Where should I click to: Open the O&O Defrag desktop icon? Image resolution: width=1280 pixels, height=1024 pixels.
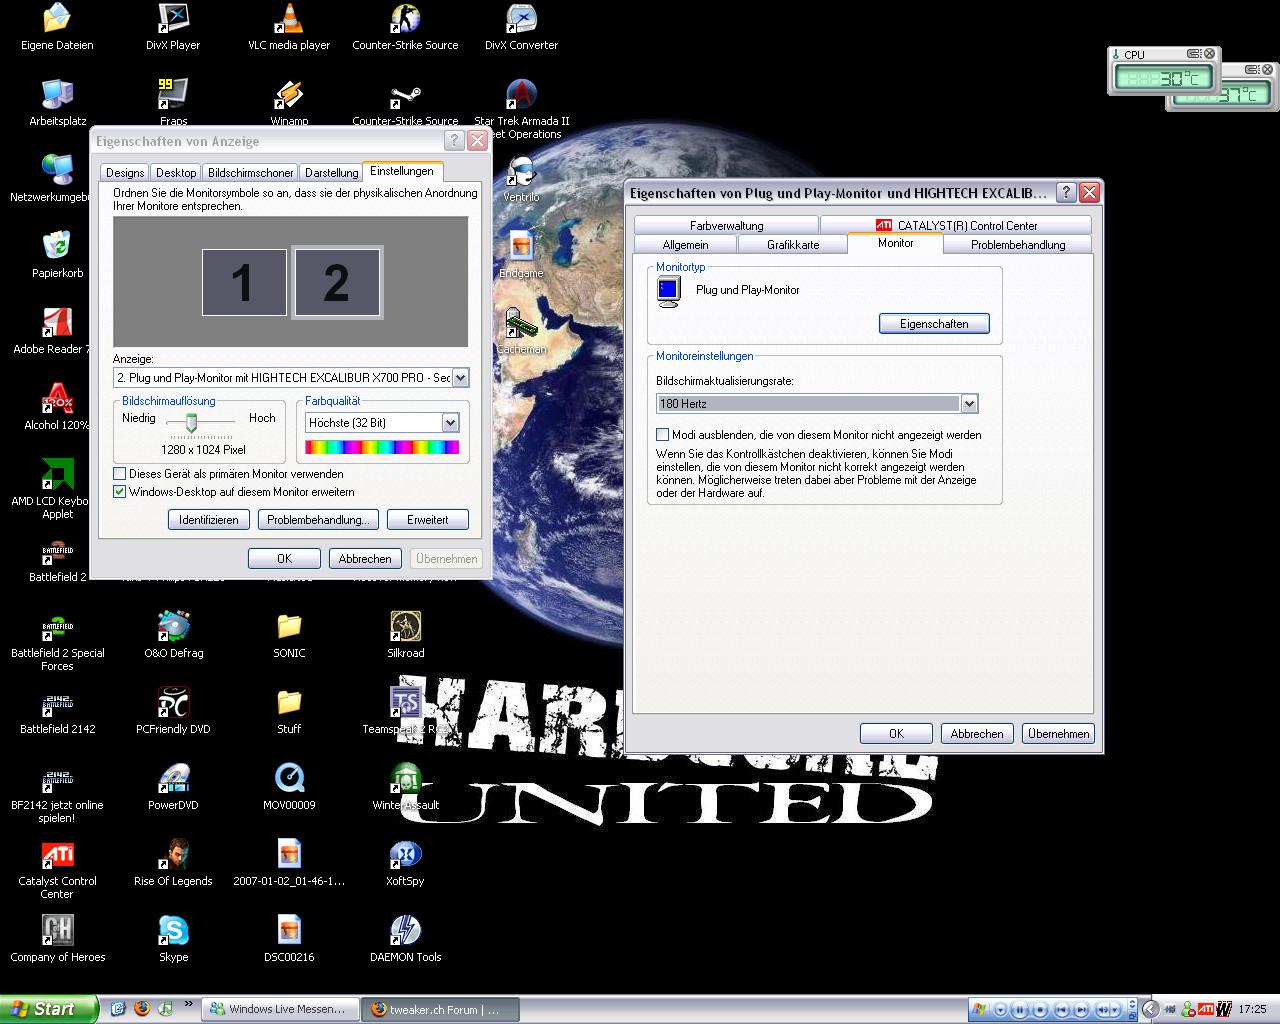tap(173, 627)
